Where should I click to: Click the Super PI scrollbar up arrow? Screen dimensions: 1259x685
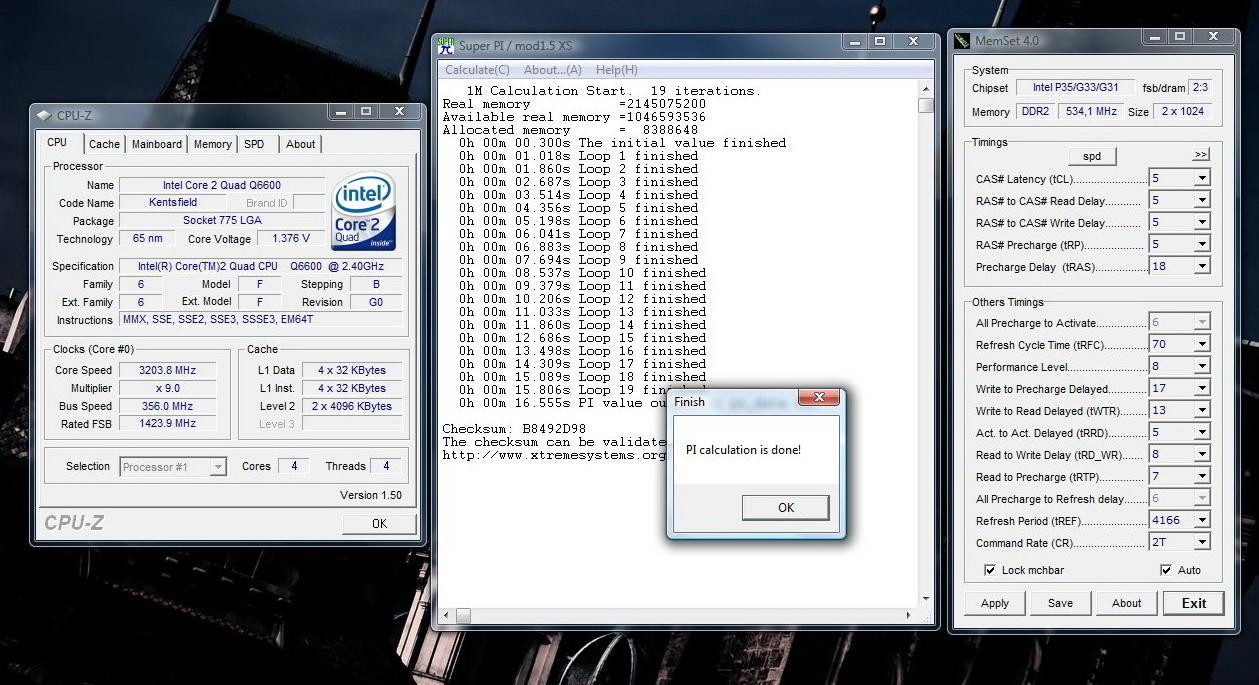tap(926, 89)
